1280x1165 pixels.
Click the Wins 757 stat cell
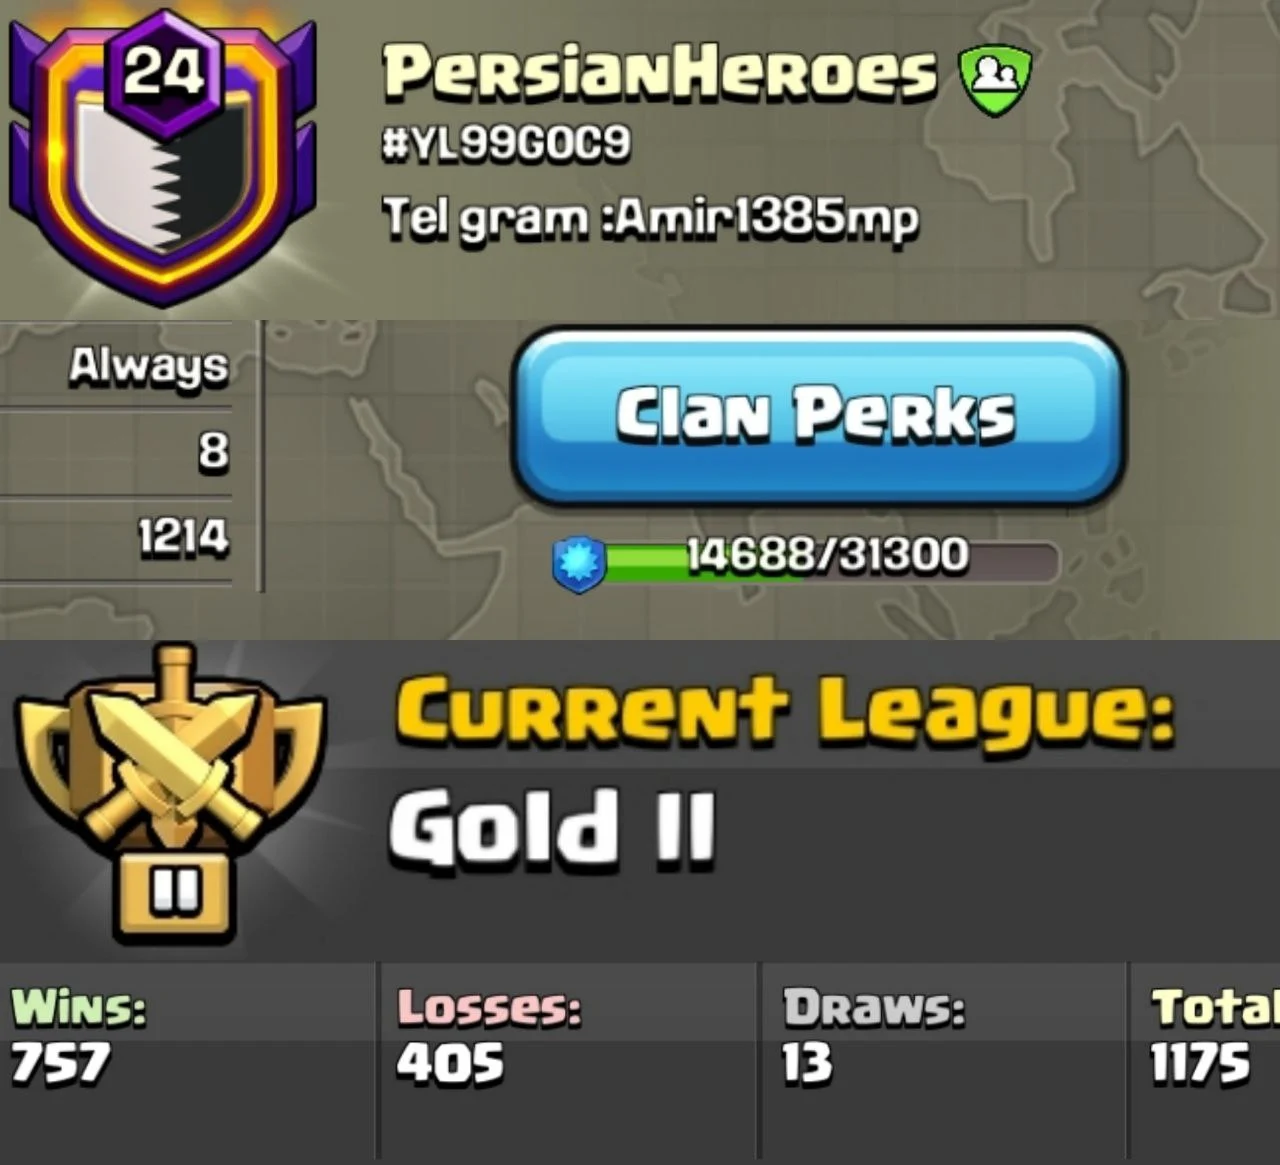188,1060
